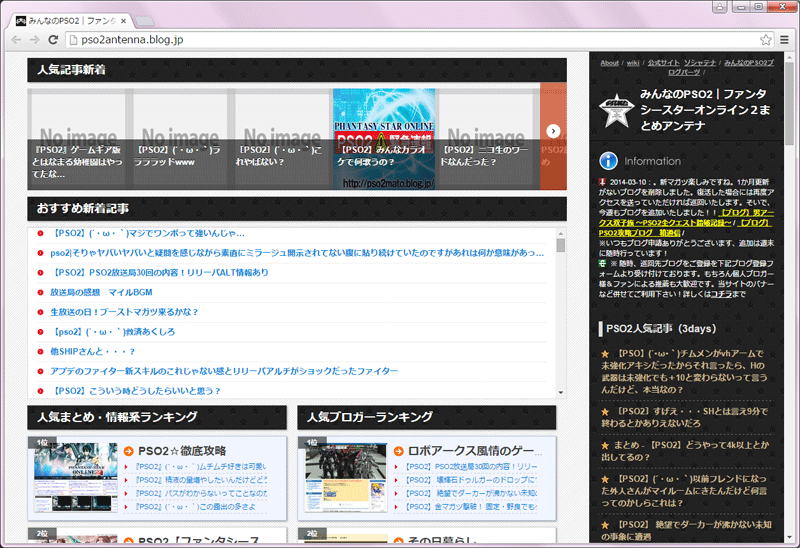This screenshot has width=800, height=548.
Task: Click the blue Information icon
Action: tap(608, 161)
